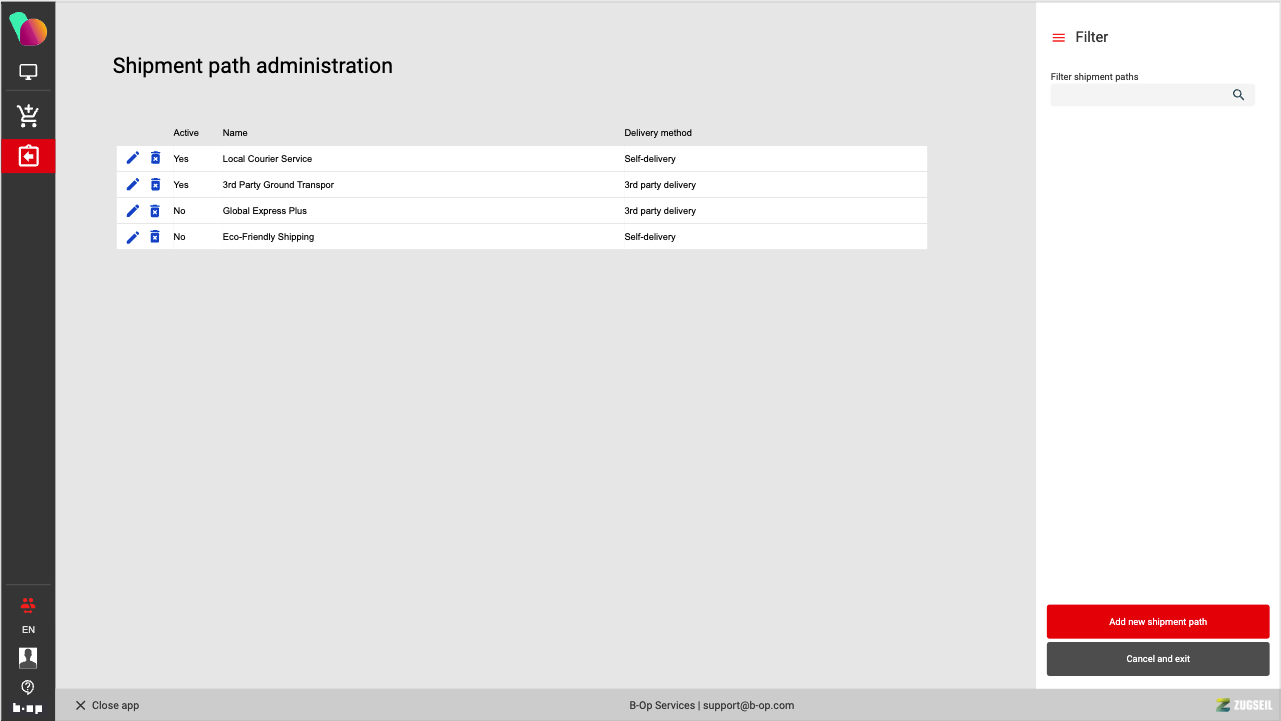1281x721 pixels.
Task: Click the pencil icon for 3rd Party Ground Transpor
Action: pos(133,185)
